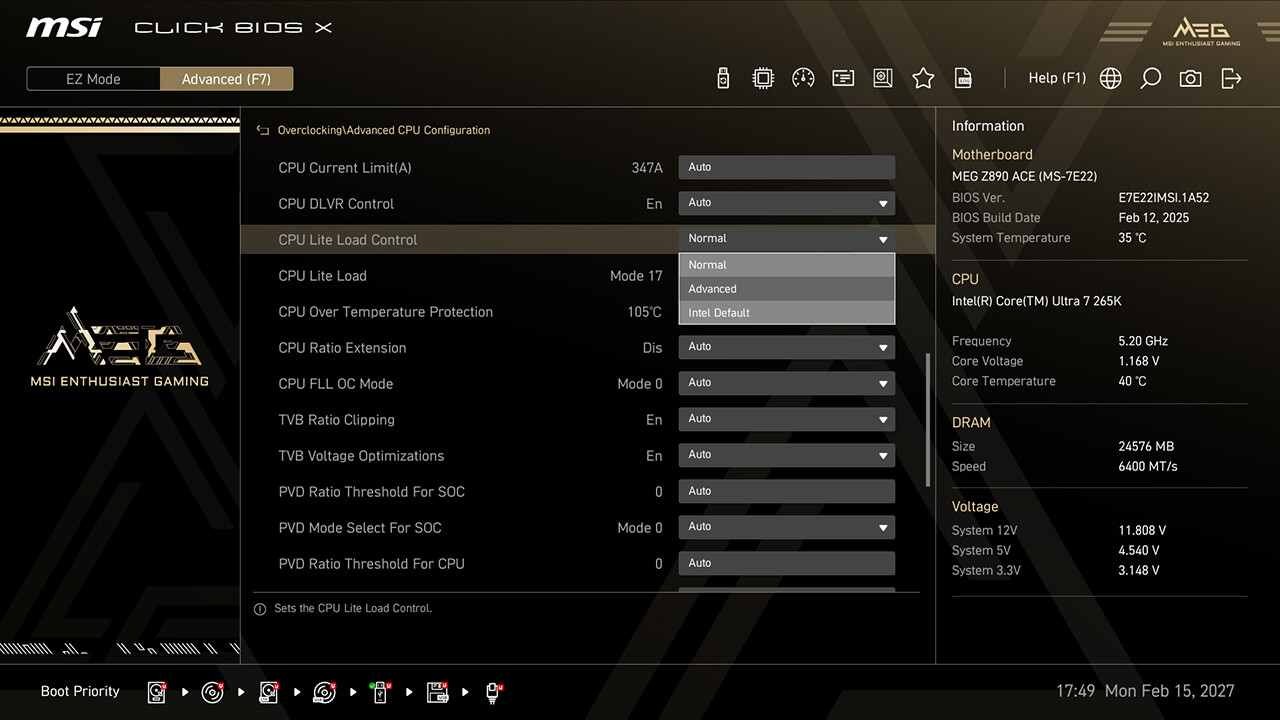Switch to EZ Mode tab
The image size is (1280, 720).
pos(93,79)
